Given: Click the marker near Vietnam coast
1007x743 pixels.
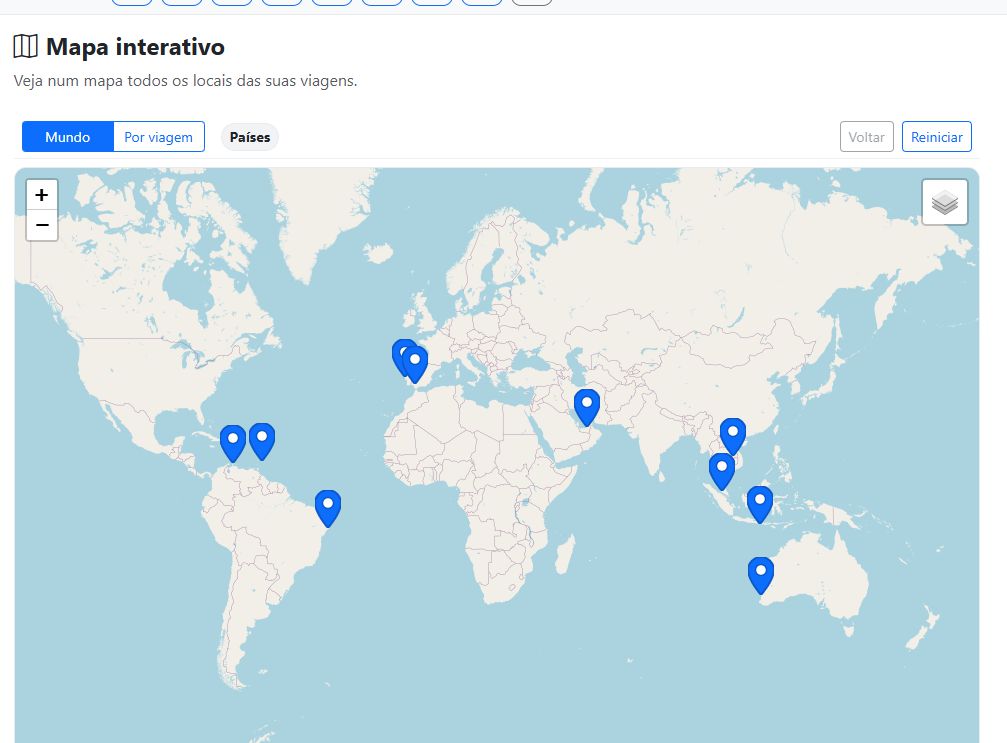Looking at the screenshot, I should coord(733,437).
